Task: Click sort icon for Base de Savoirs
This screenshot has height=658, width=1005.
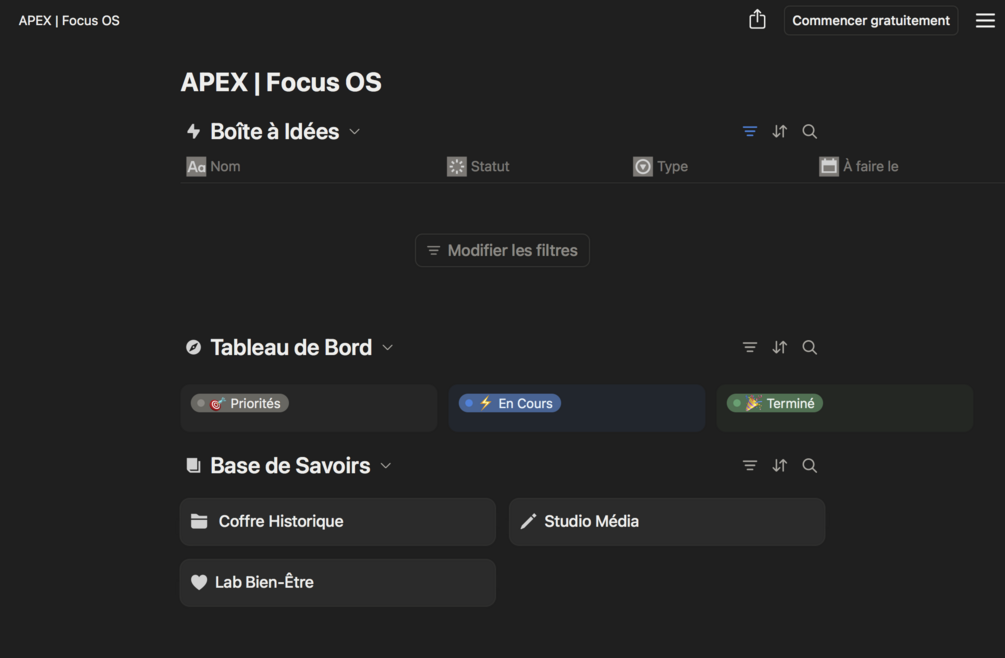Action: click(x=779, y=465)
